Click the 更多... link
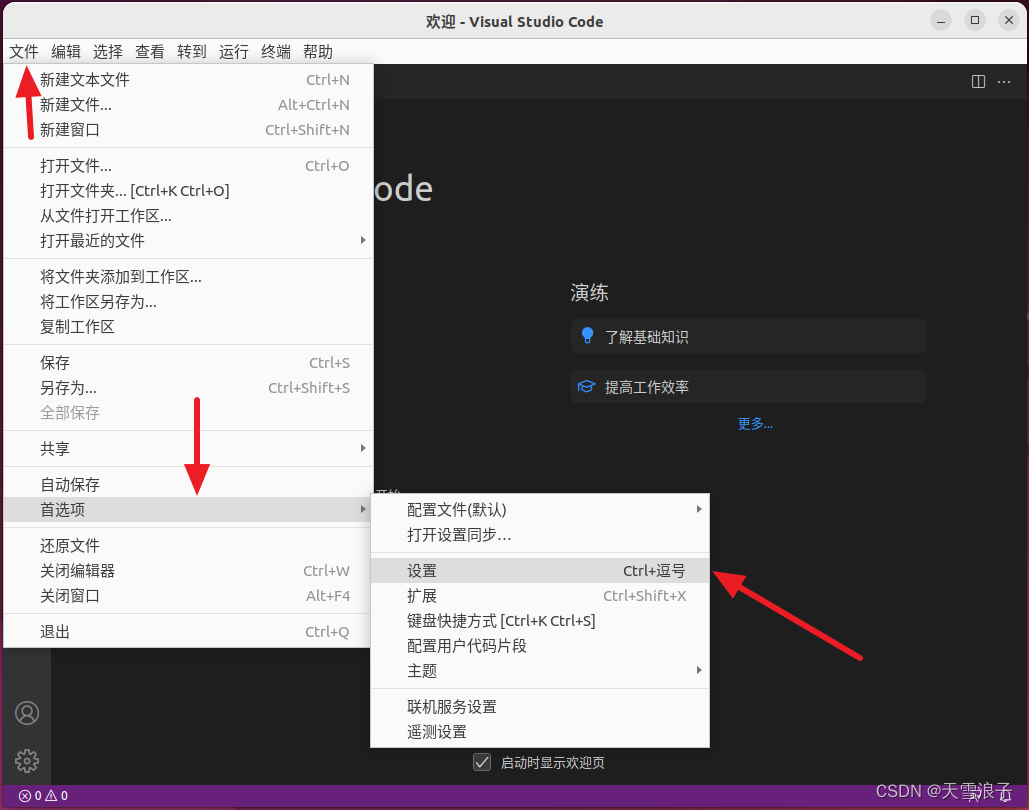 point(755,423)
